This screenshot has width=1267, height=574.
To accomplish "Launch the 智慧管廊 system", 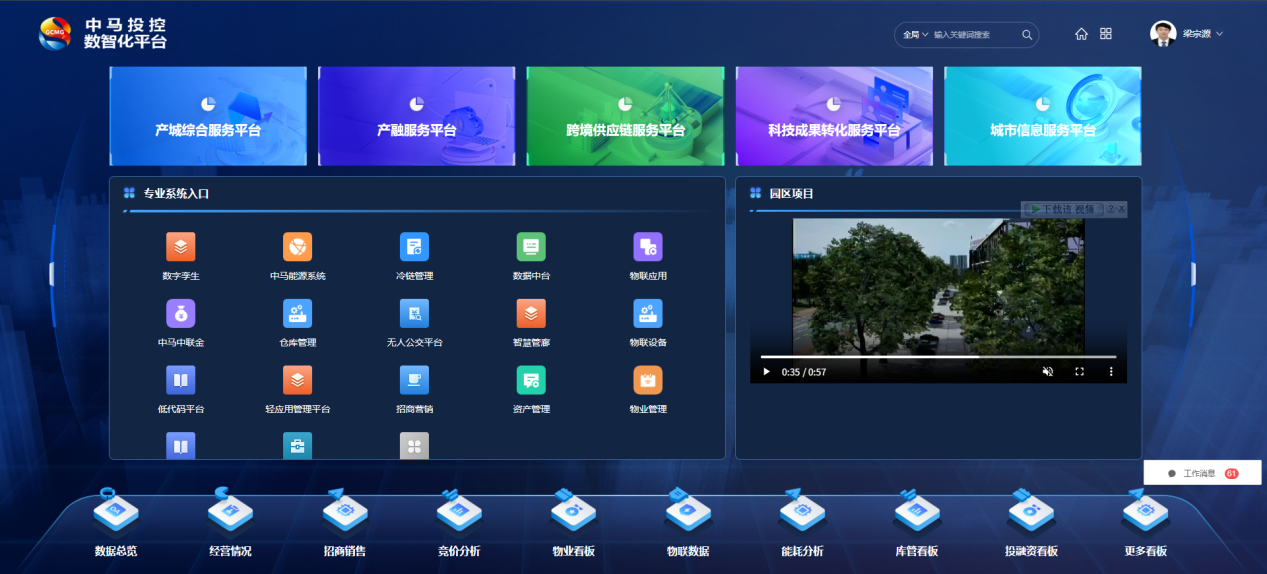I will tap(531, 313).
